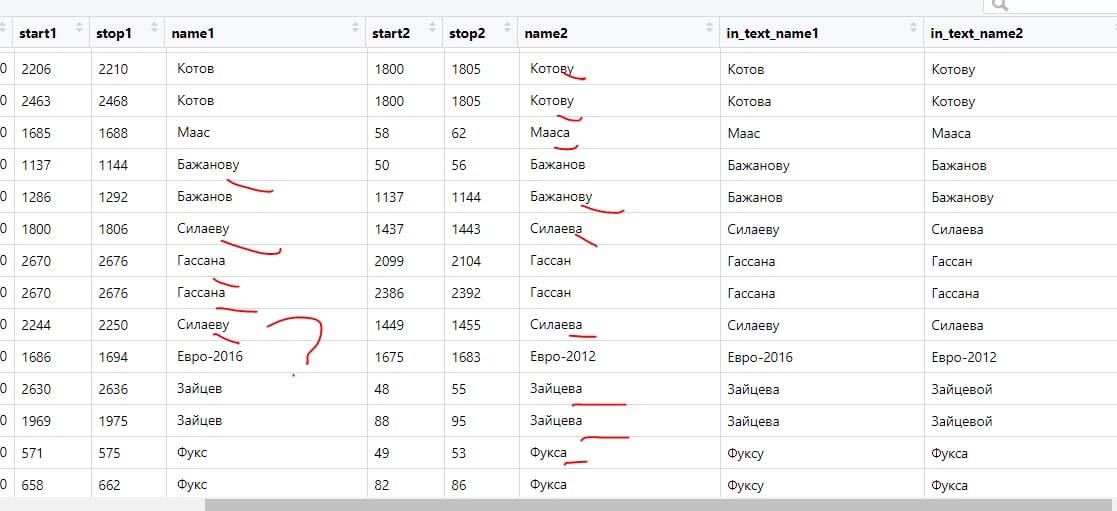Viewport: 1117px width, 511px height.
Task: Select stop1 cell 1975
Action: (112, 421)
